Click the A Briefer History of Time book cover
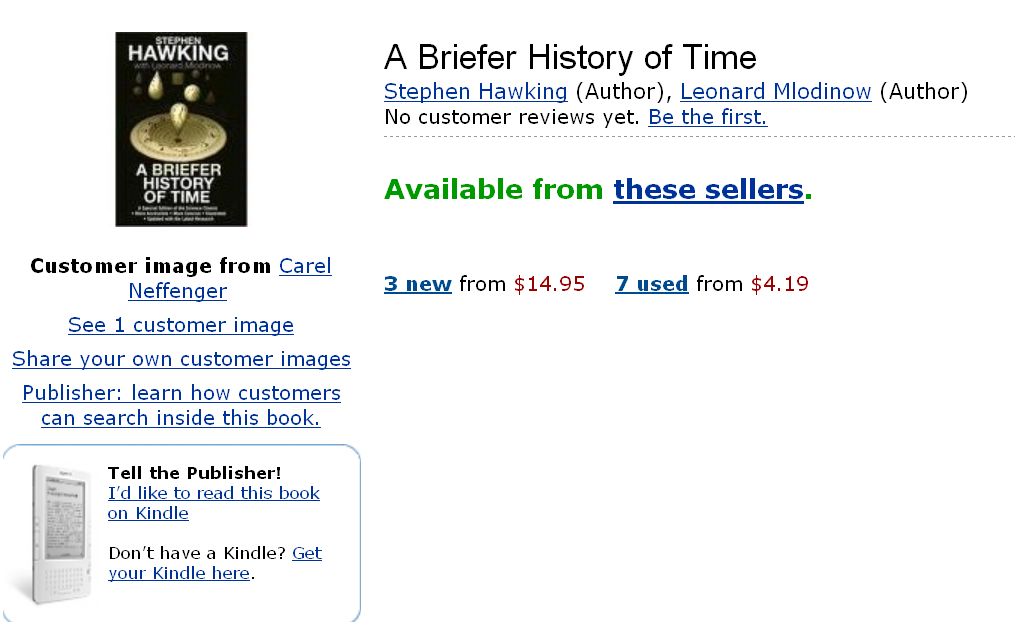Image resolution: width=1018 pixels, height=625 pixels. (x=181, y=129)
